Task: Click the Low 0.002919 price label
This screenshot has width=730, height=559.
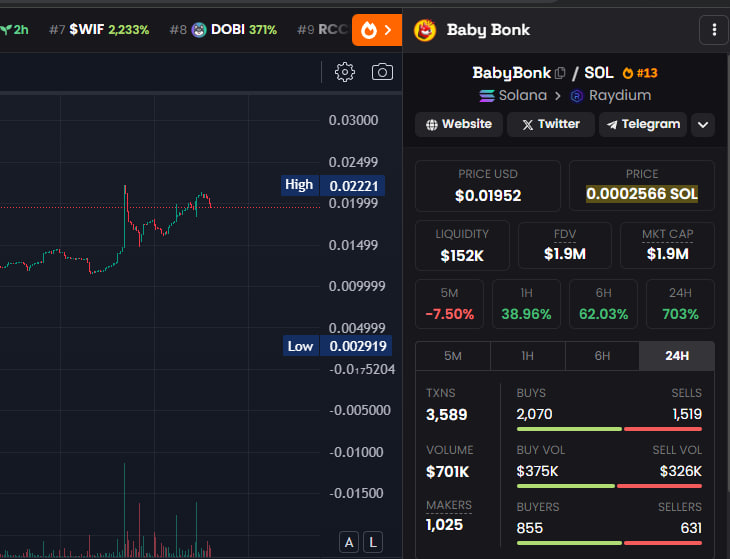Action: [337, 346]
